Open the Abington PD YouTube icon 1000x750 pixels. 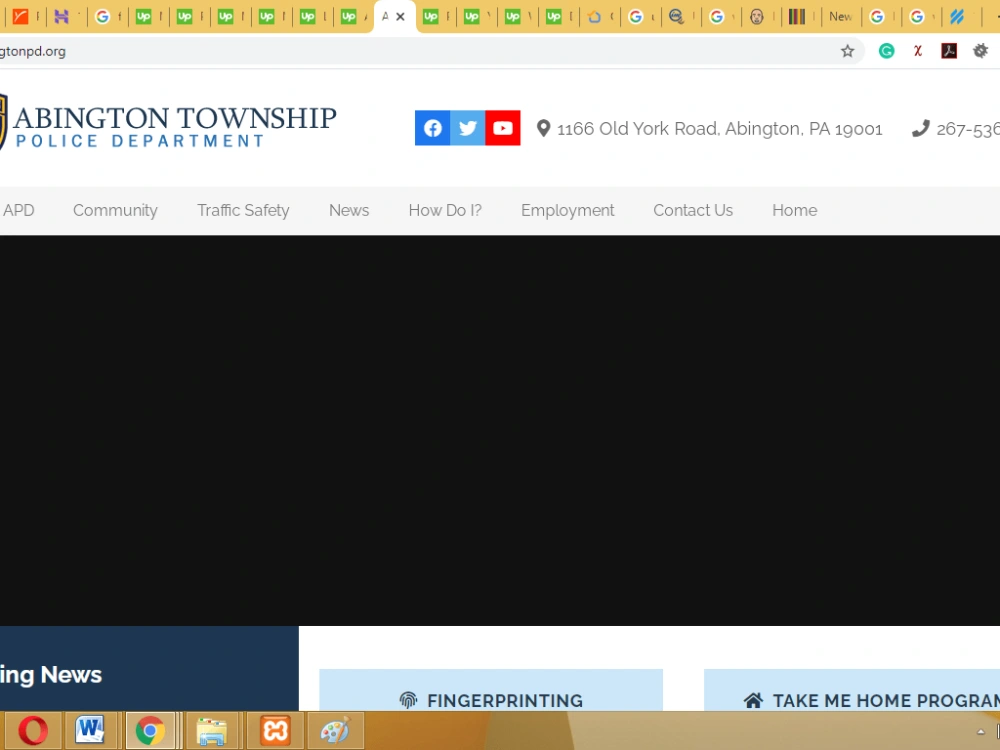[503, 128]
